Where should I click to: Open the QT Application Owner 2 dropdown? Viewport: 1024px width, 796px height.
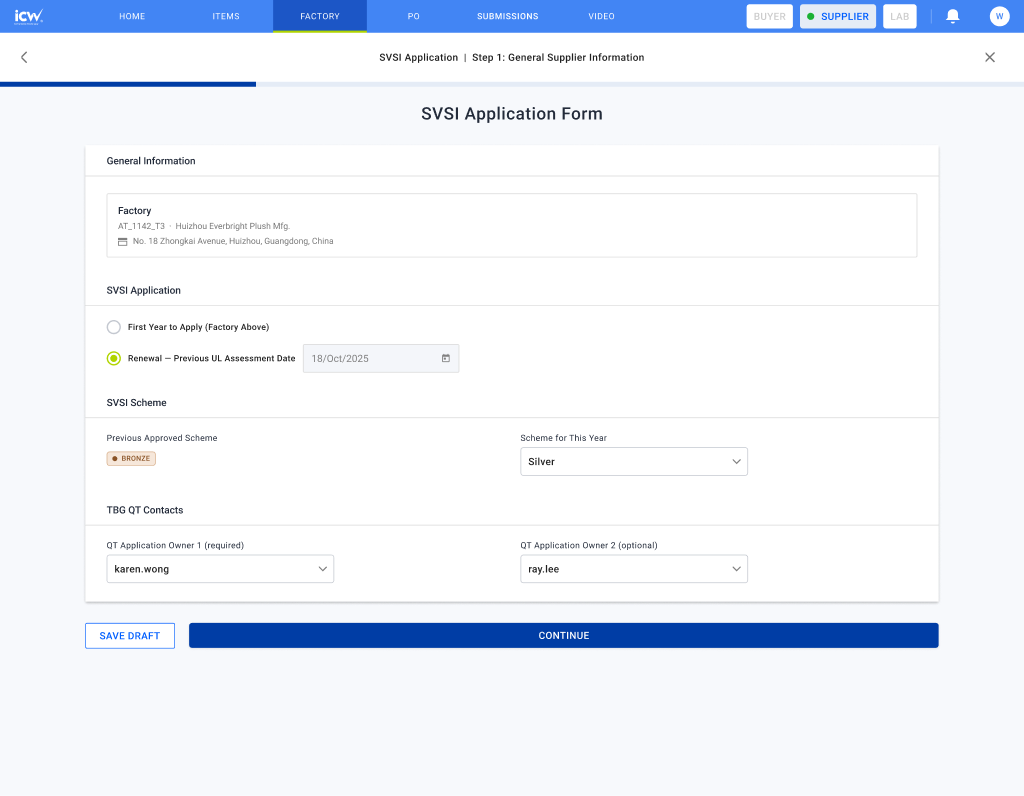(633, 569)
